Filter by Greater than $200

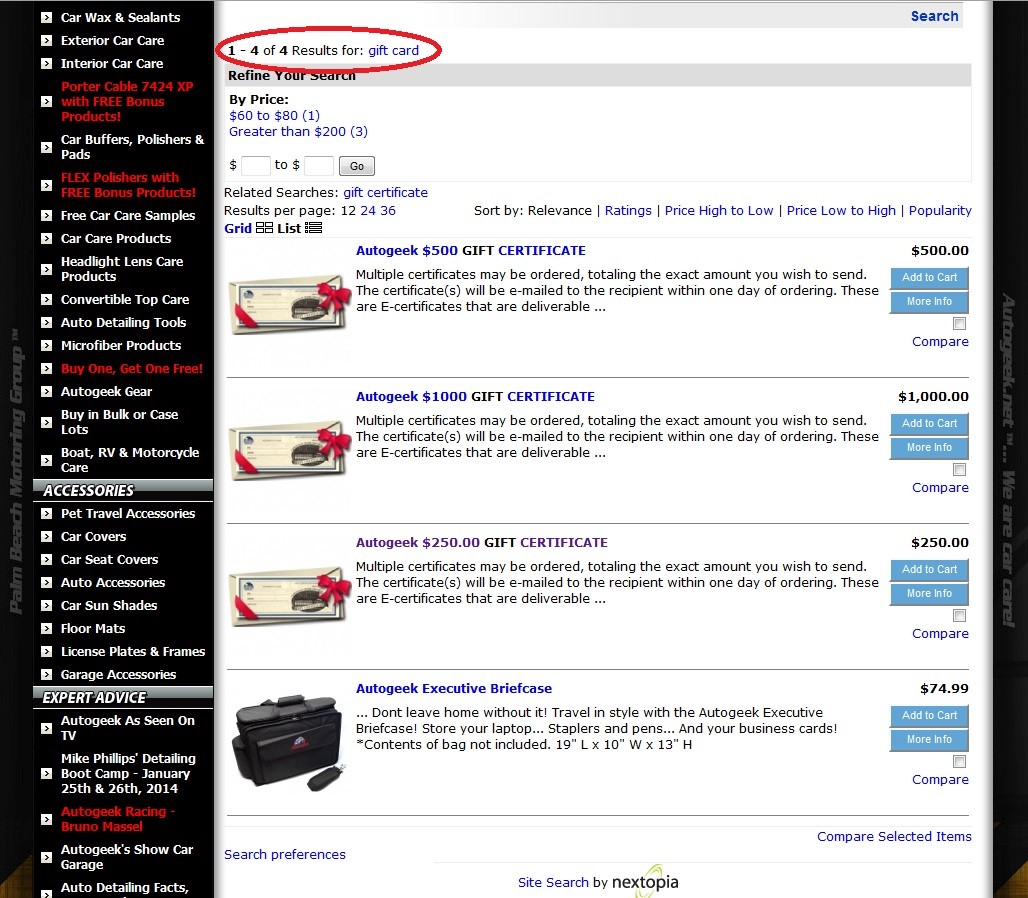point(298,132)
